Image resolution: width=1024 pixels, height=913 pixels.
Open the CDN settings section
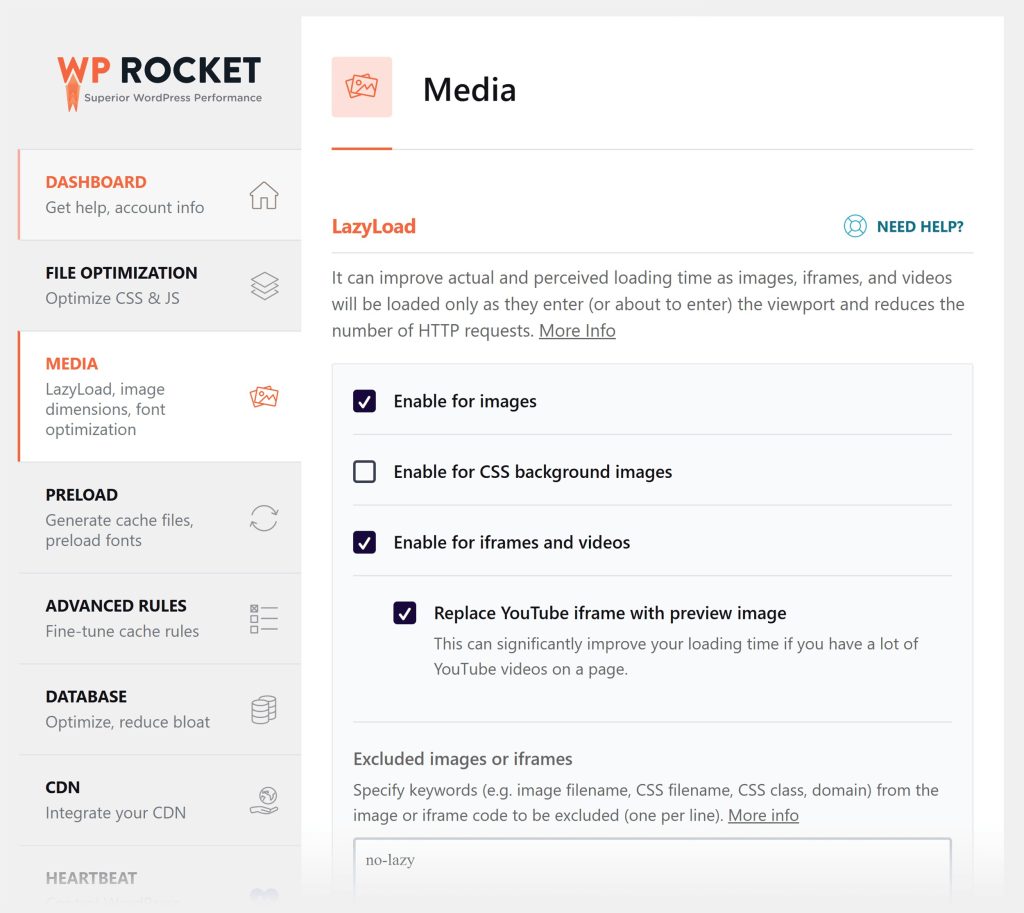[x=160, y=800]
